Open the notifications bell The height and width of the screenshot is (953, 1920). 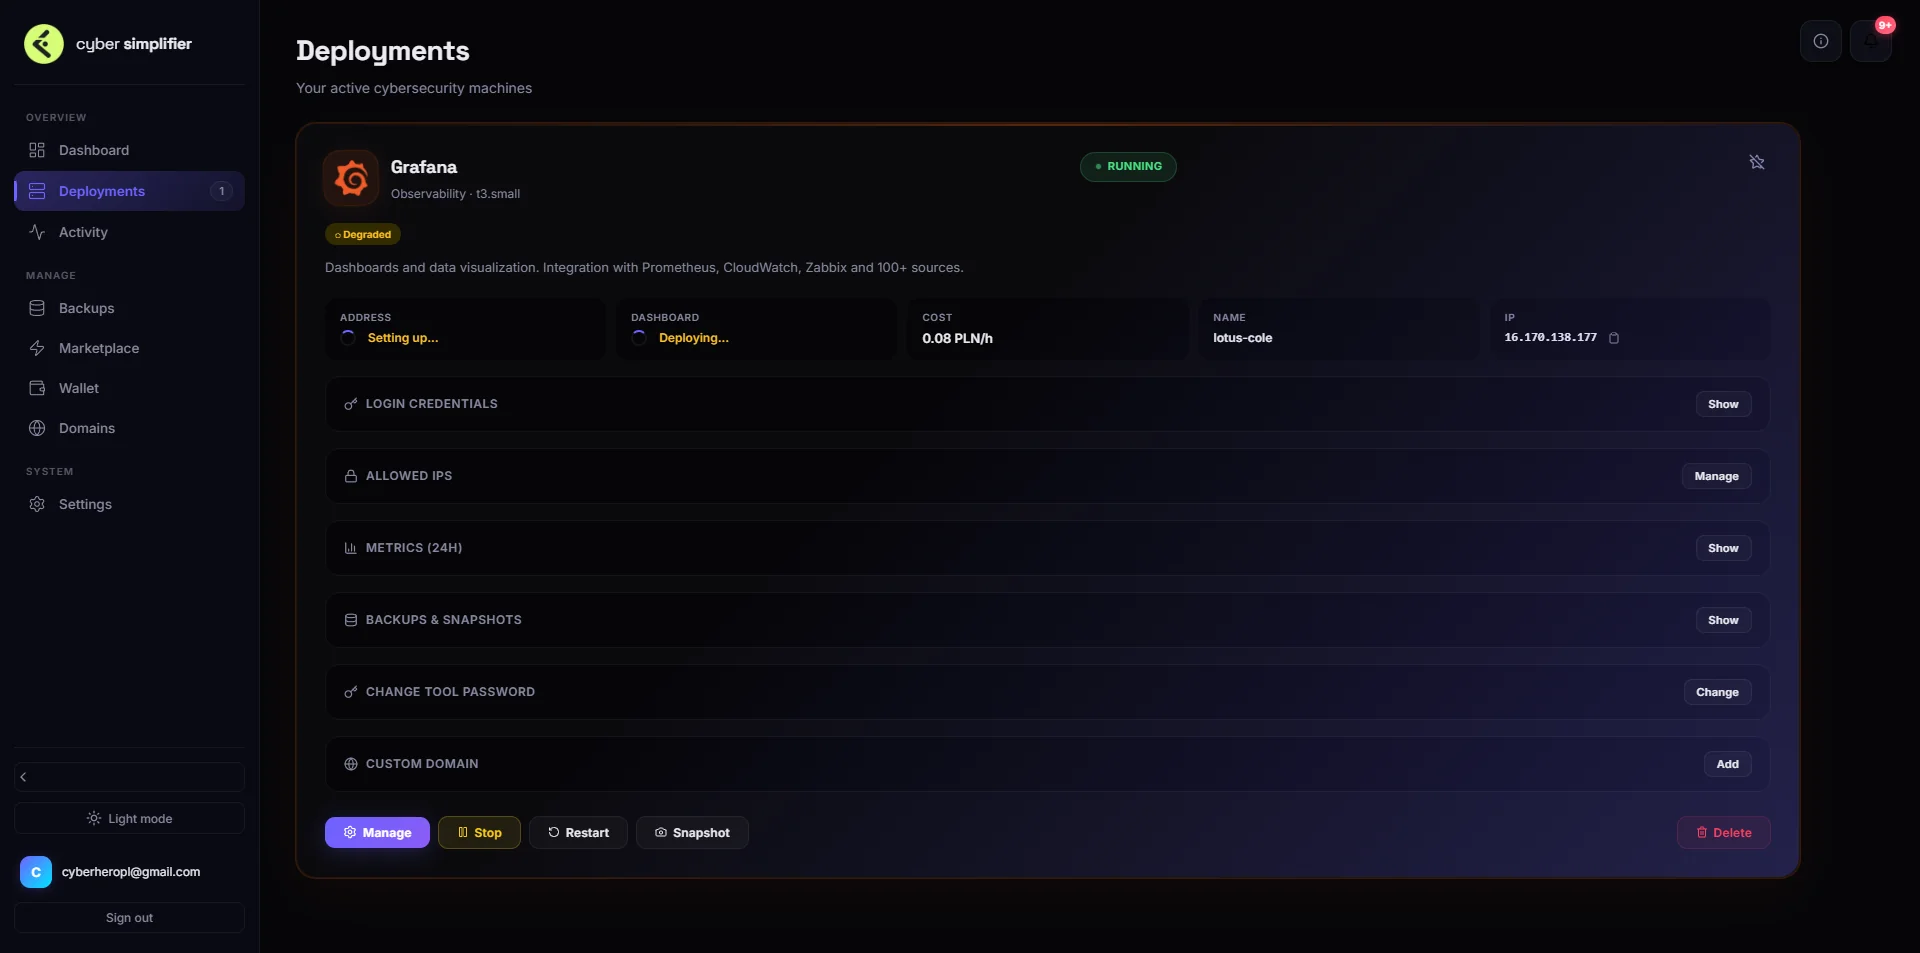1870,41
